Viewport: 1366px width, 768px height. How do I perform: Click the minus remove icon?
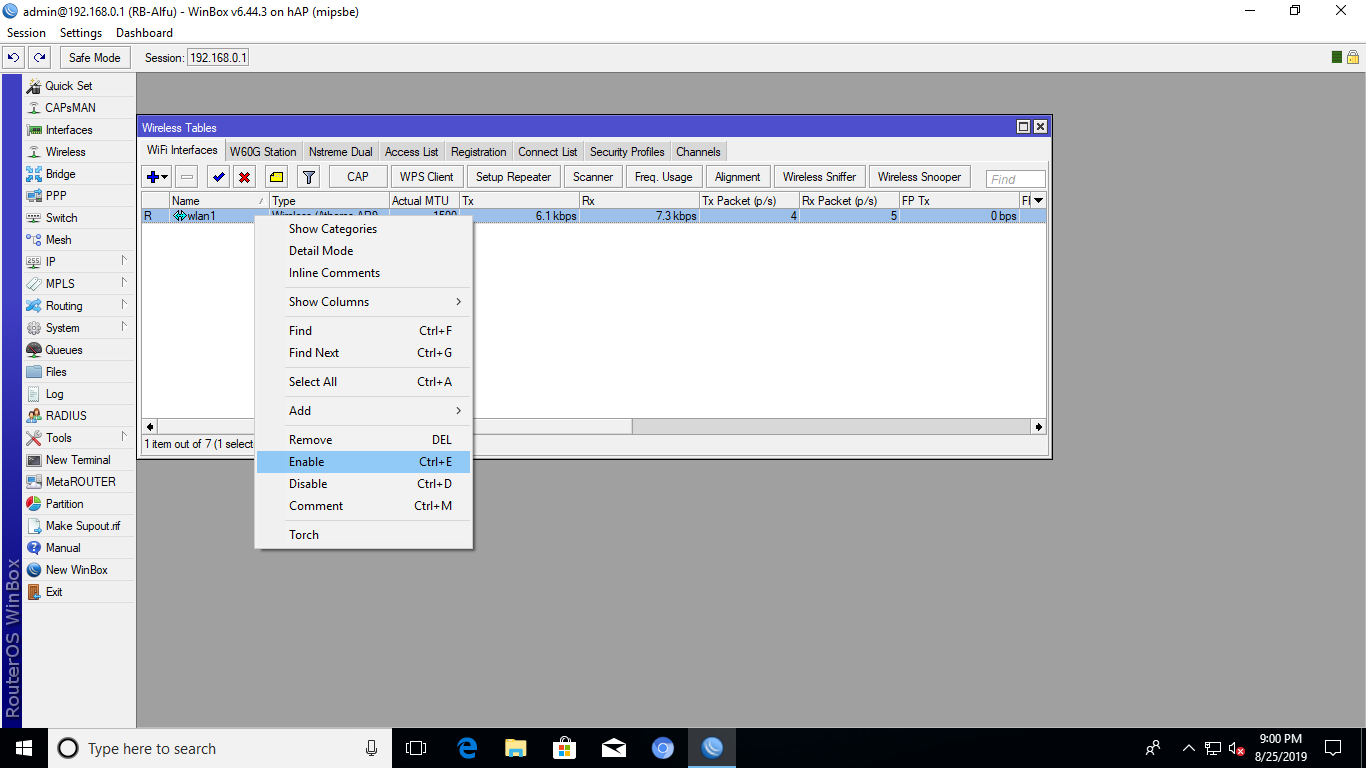(187, 177)
